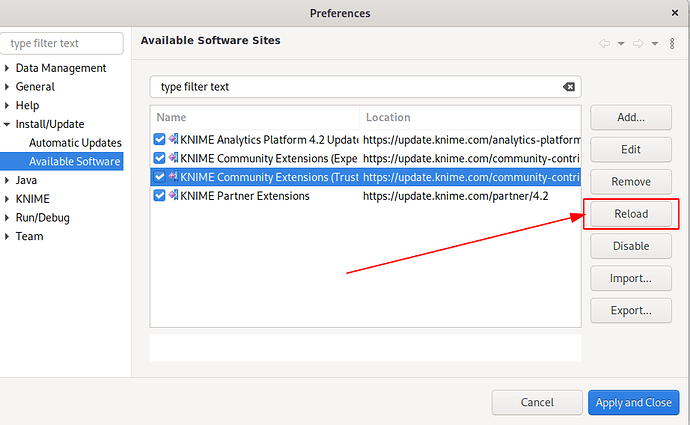Sort sites by the Location column header

470,117
